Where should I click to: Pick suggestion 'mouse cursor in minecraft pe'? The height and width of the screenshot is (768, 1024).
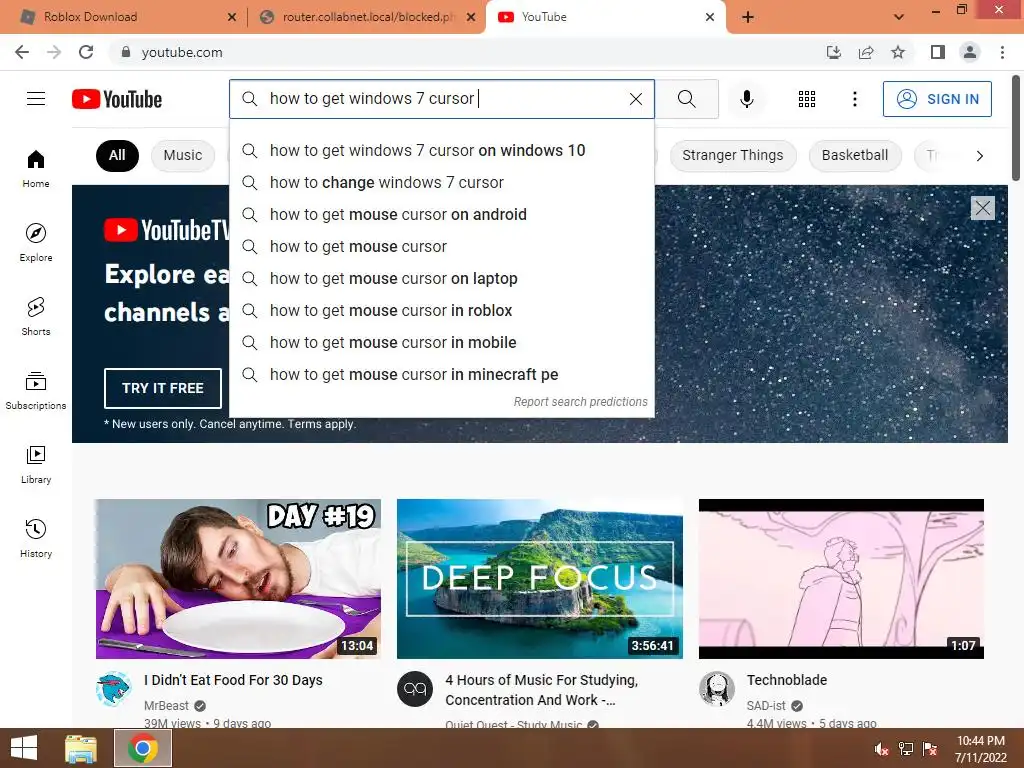pyautogui.click(x=442, y=374)
